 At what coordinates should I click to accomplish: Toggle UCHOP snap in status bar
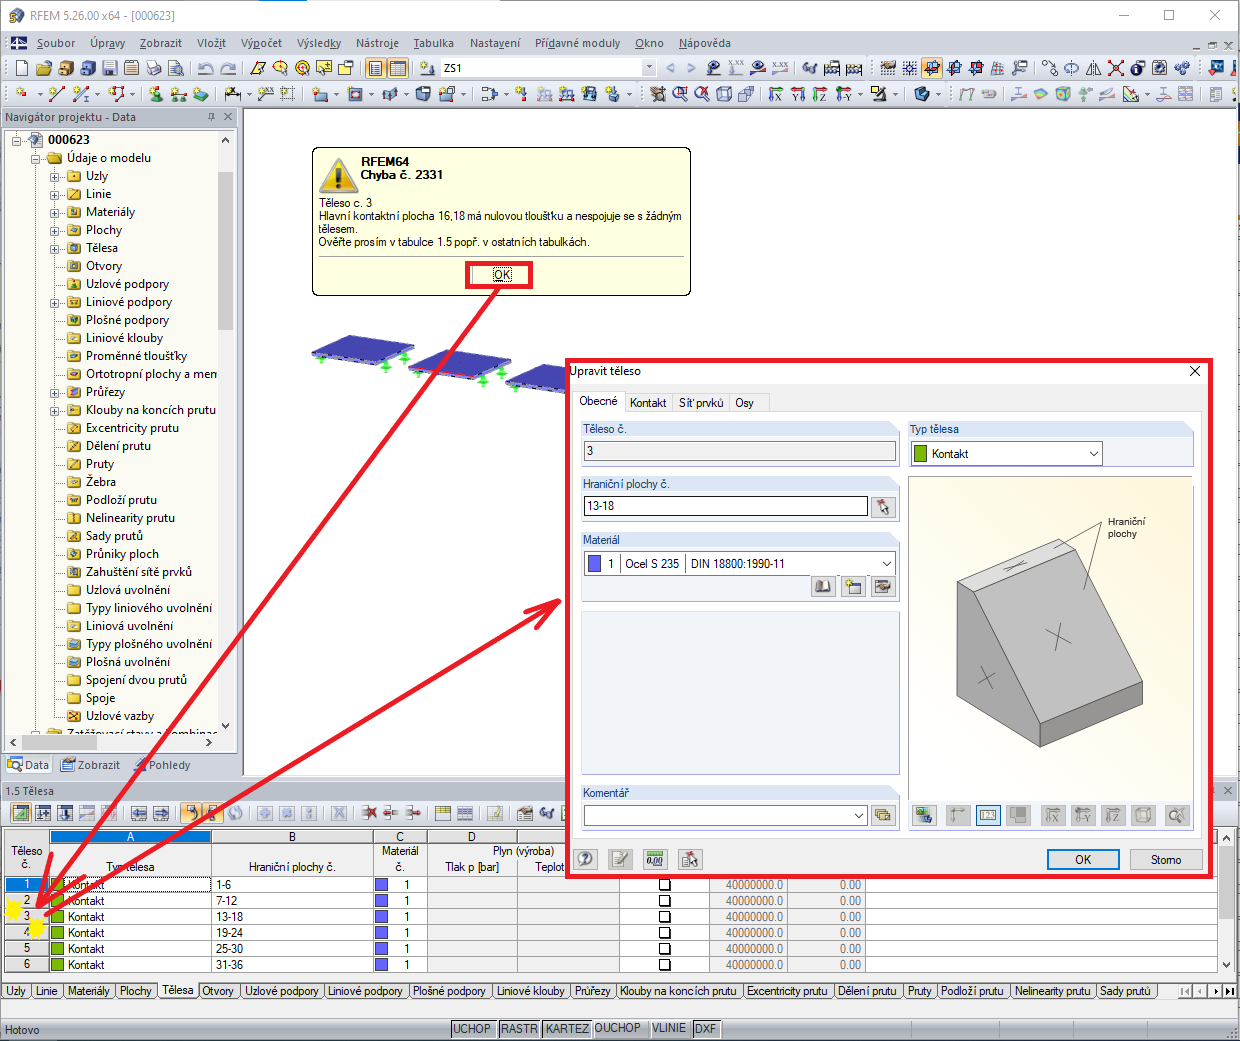(472, 1028)
